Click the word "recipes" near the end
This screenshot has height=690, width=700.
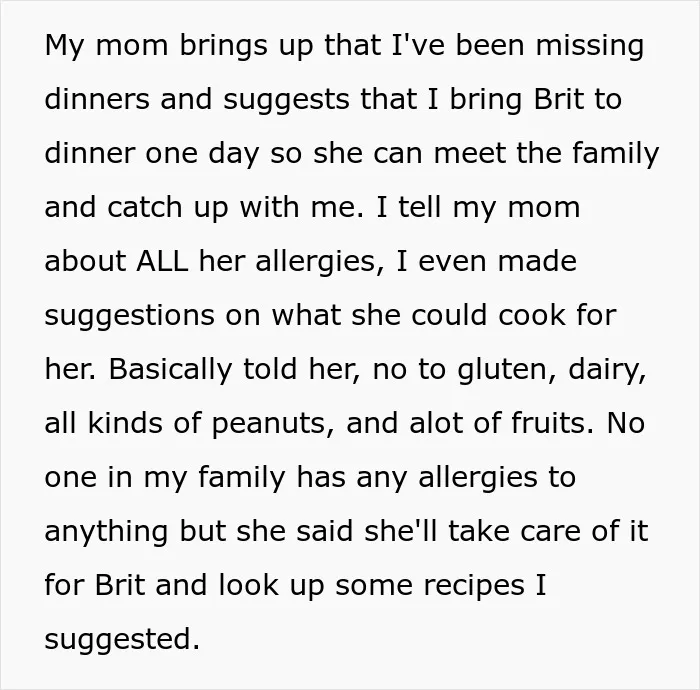(474, 586)
